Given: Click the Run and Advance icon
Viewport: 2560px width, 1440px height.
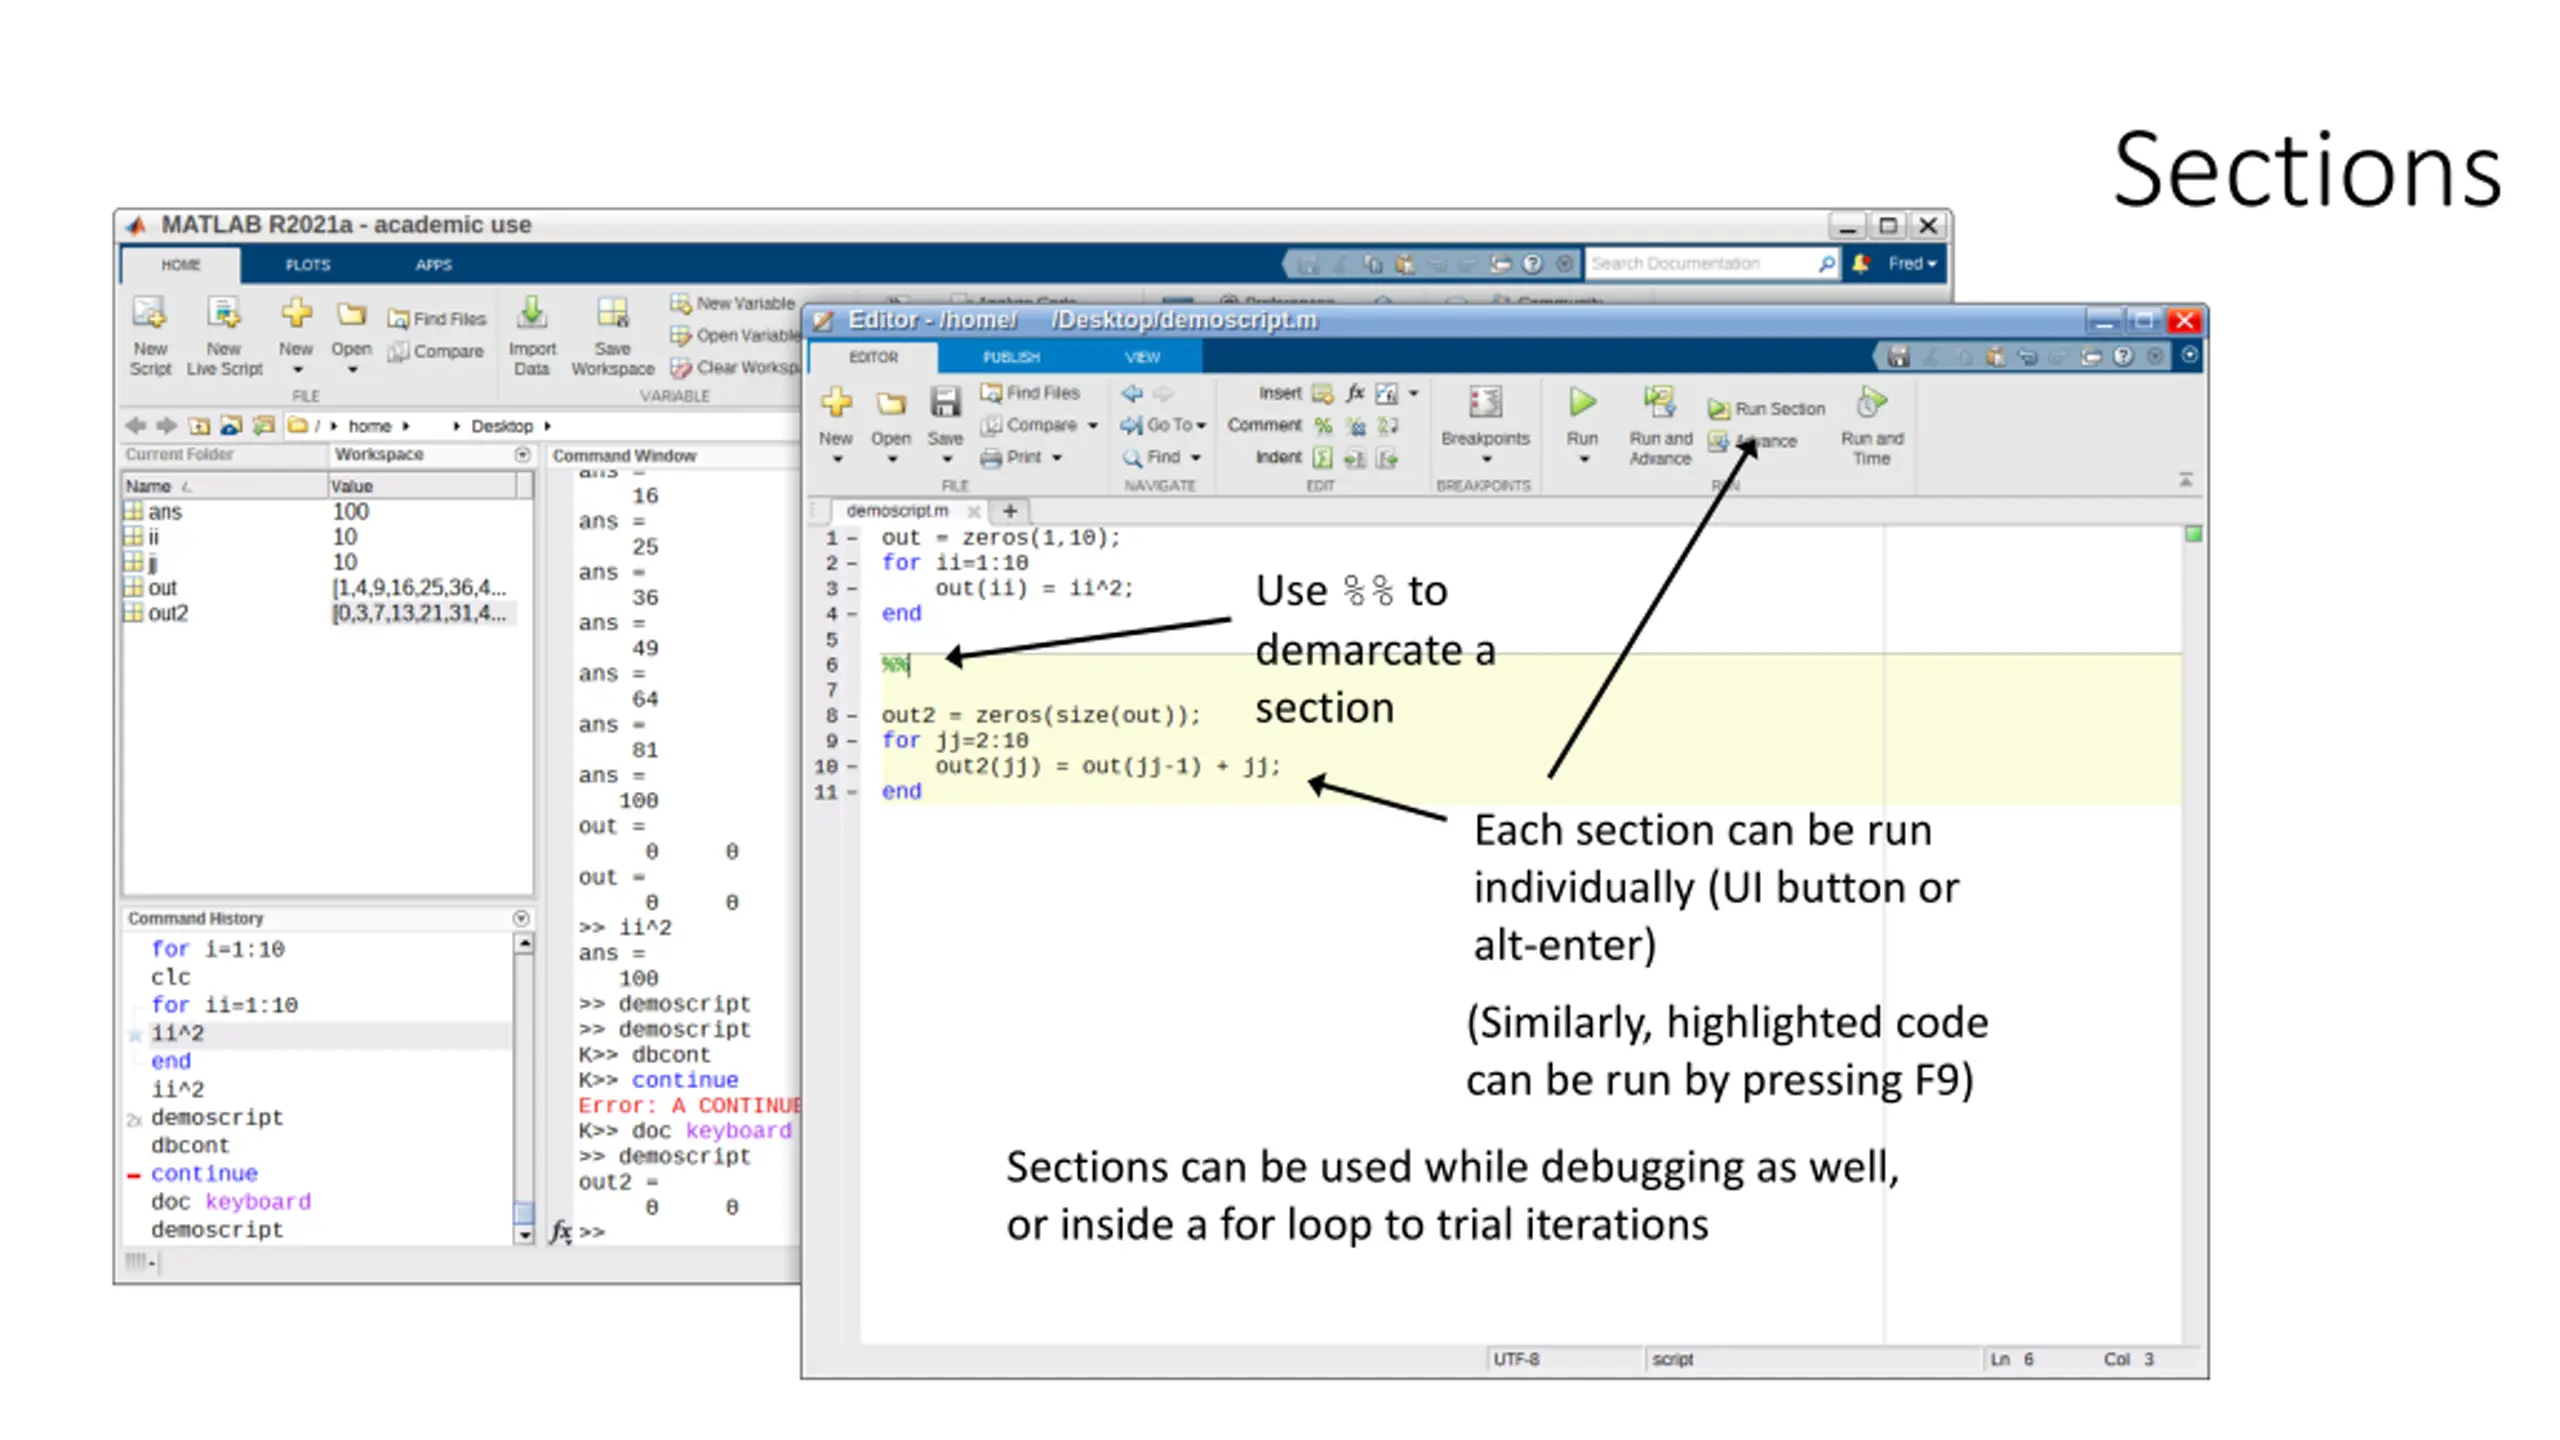Looking at the screenshot, I should pyautogui.click(x=1659, y=403).
